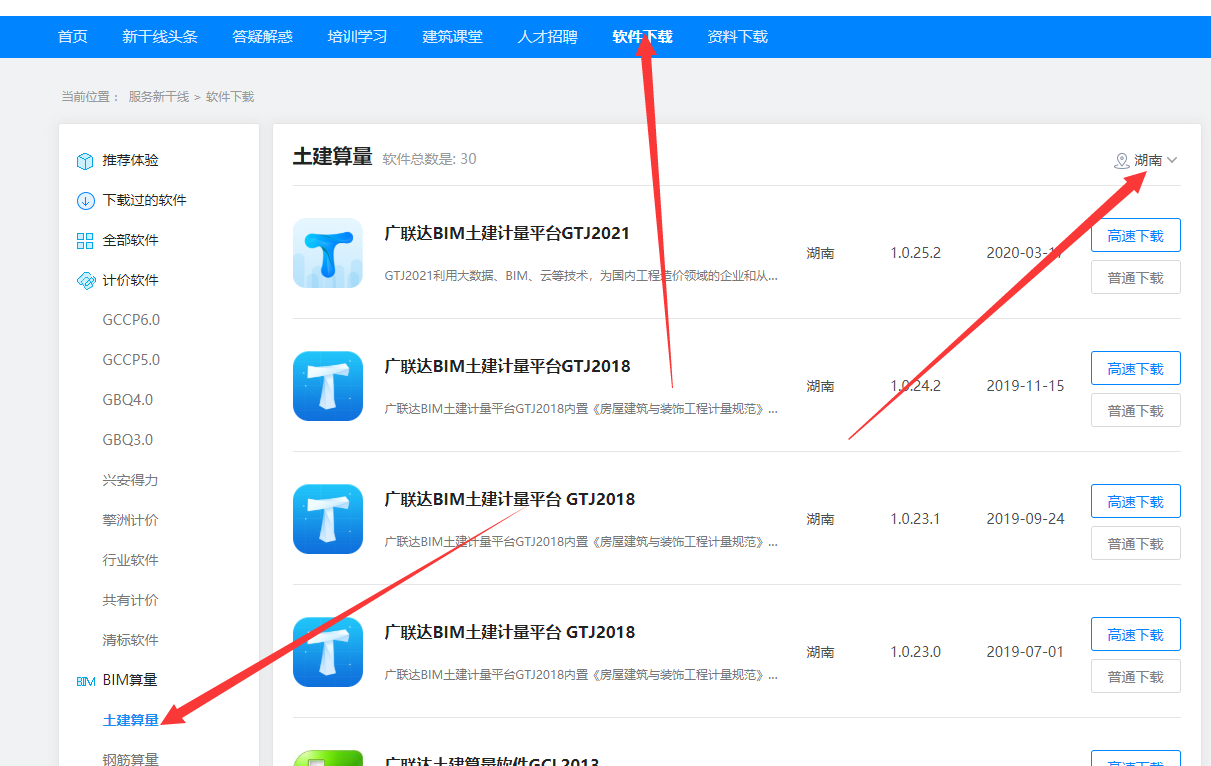
Task: Select GBQ4.0 in the sidebar
Action: click(128, 400)
